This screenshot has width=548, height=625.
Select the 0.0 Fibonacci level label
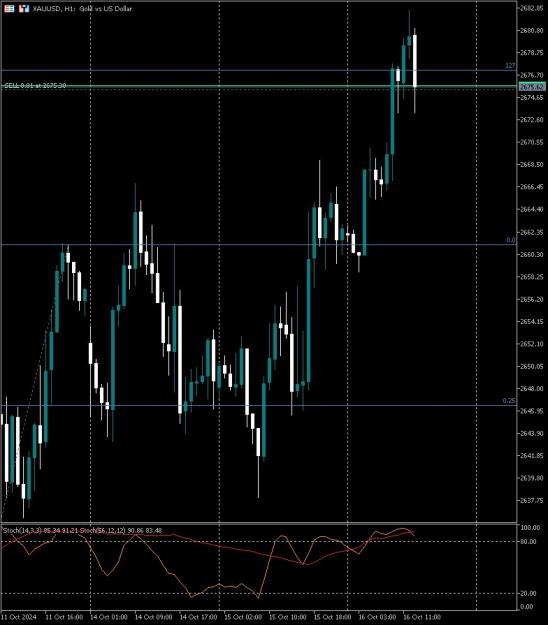511,240
